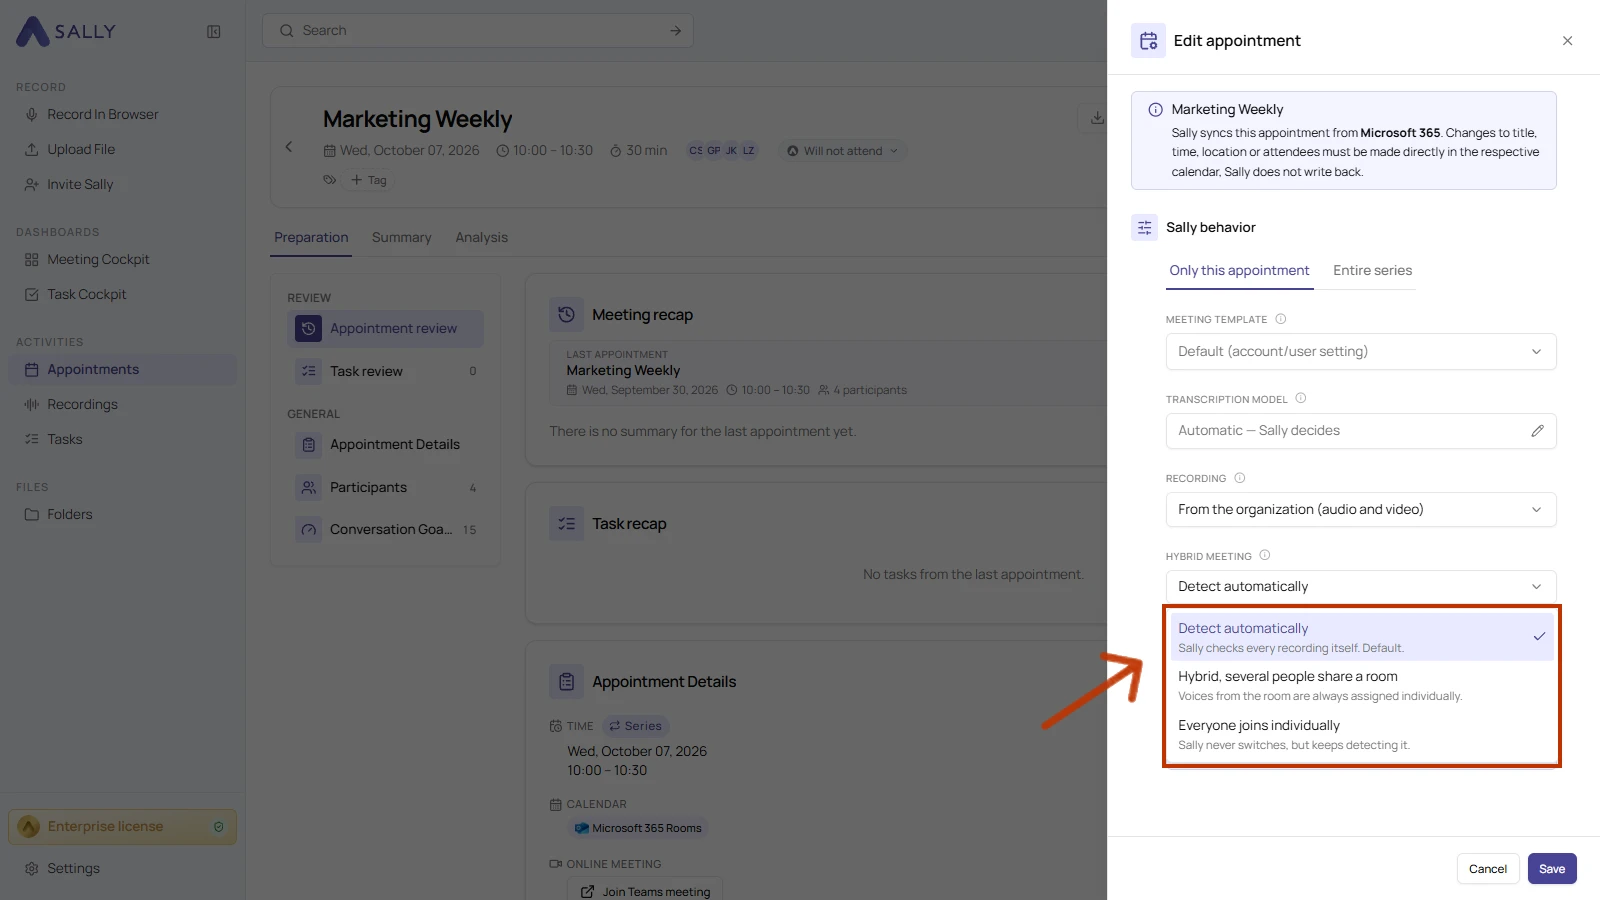Click Join Teams meeting link

pyautogui.click(x=646, y=891)
